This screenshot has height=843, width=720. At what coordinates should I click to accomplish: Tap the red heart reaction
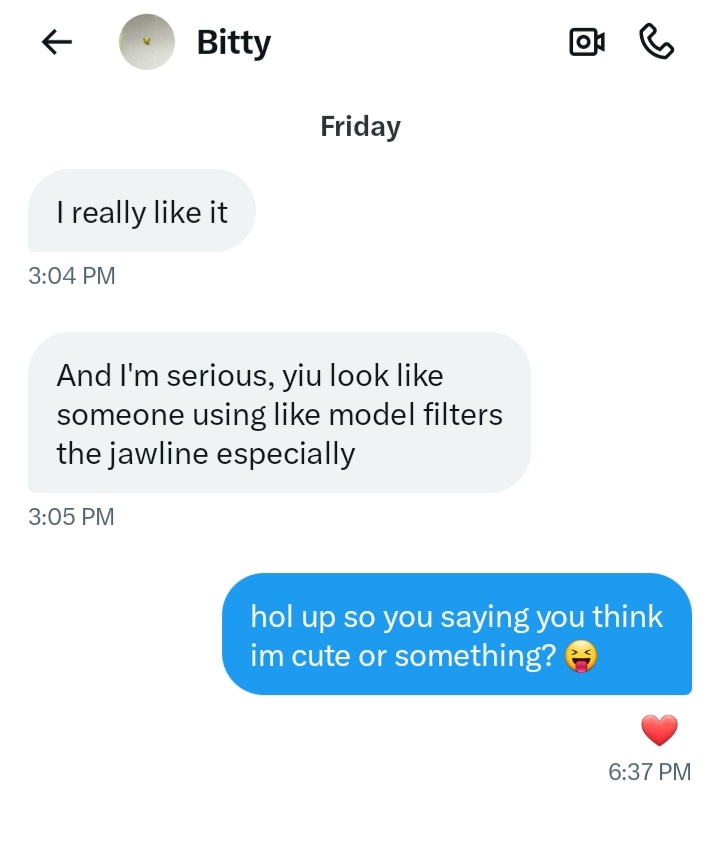tap(659, 730)
